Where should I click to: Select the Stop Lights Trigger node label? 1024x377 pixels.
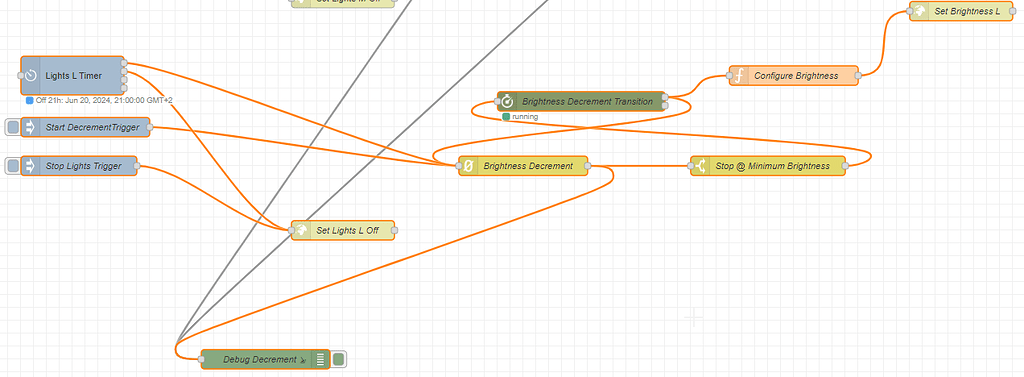83,166
